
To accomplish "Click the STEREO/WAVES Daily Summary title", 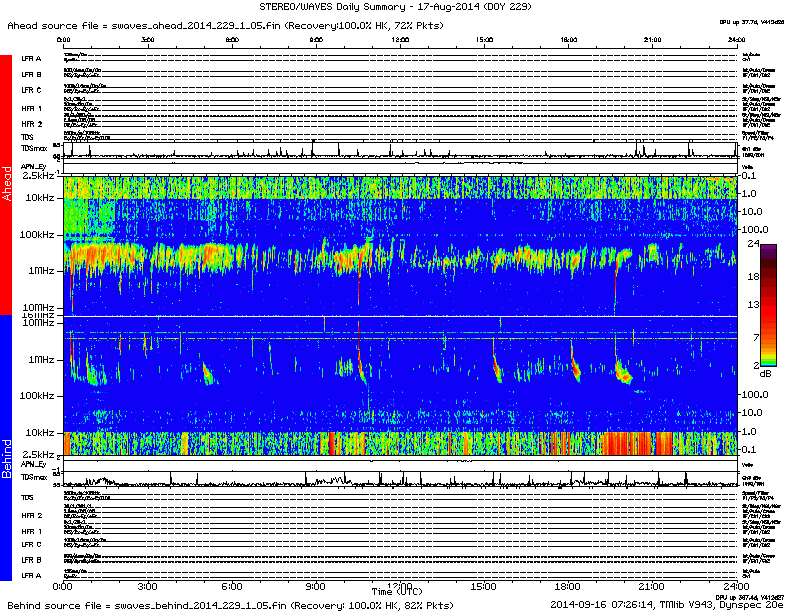I will point(395,7).
